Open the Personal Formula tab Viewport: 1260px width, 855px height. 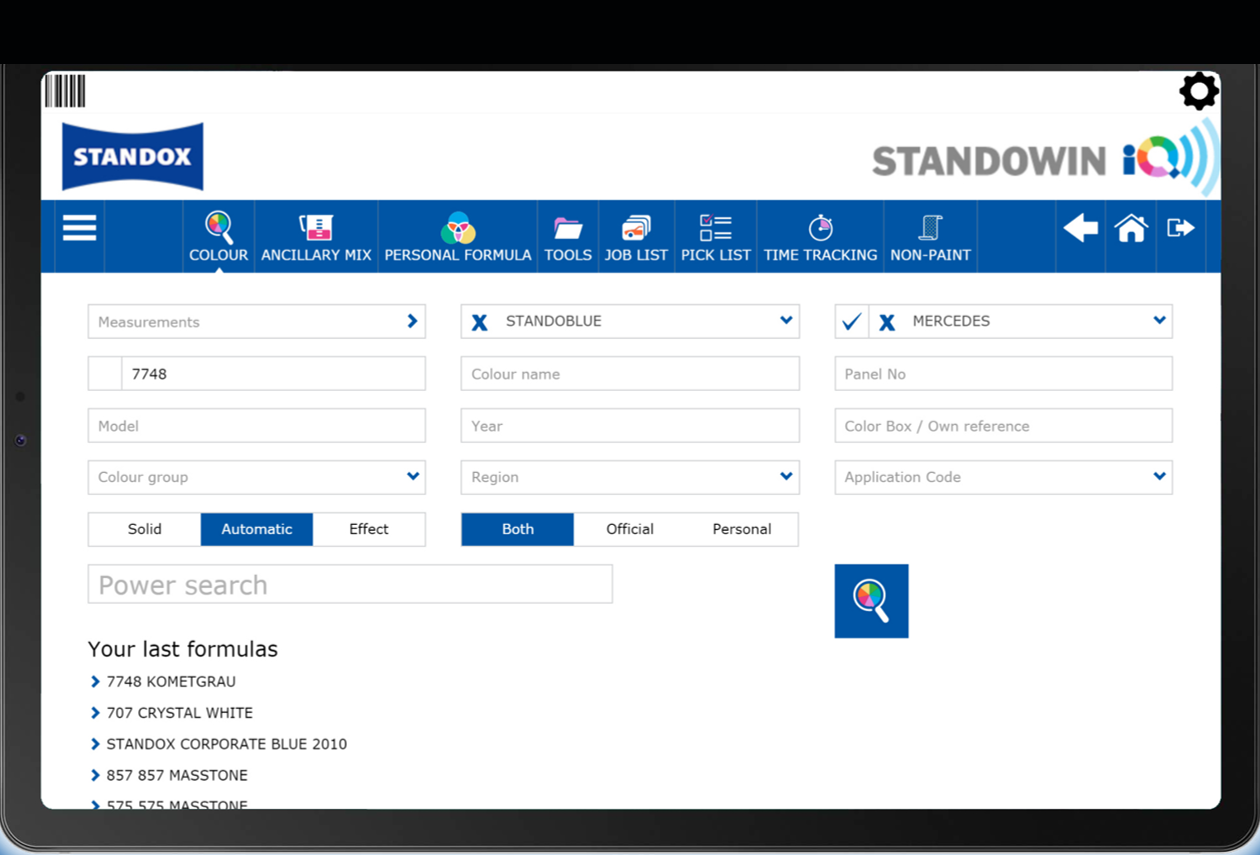[x=458, y=237]
